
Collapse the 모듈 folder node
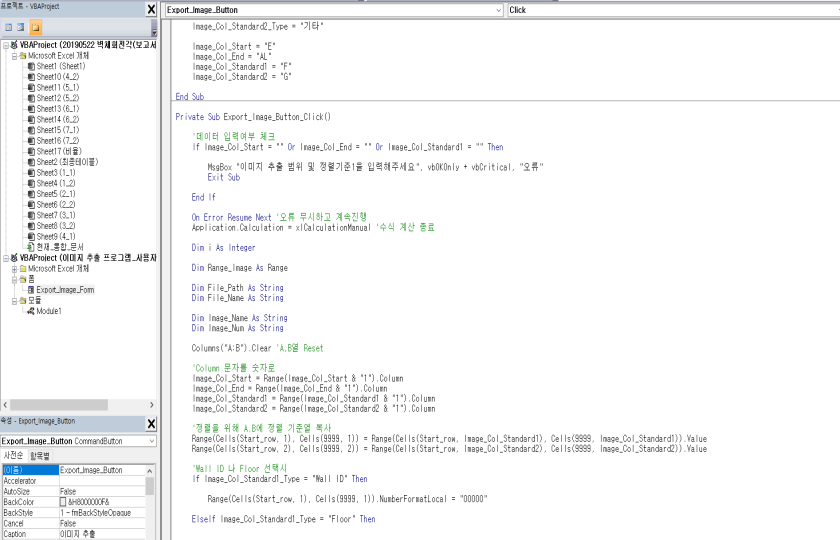tap(14, 300)
